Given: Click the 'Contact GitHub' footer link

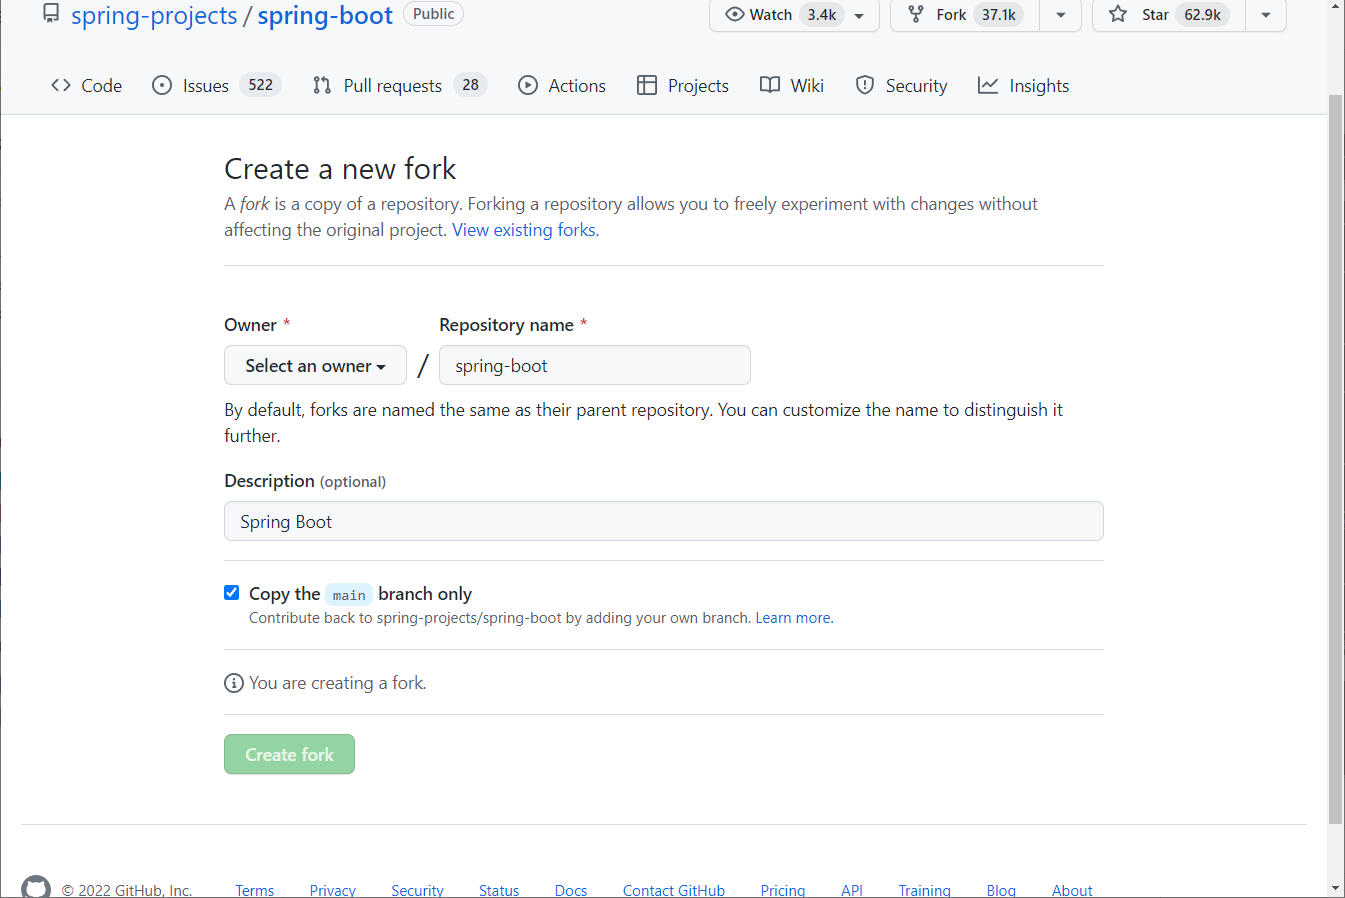Looking at the screenshot, I should (x=674, y=890).
